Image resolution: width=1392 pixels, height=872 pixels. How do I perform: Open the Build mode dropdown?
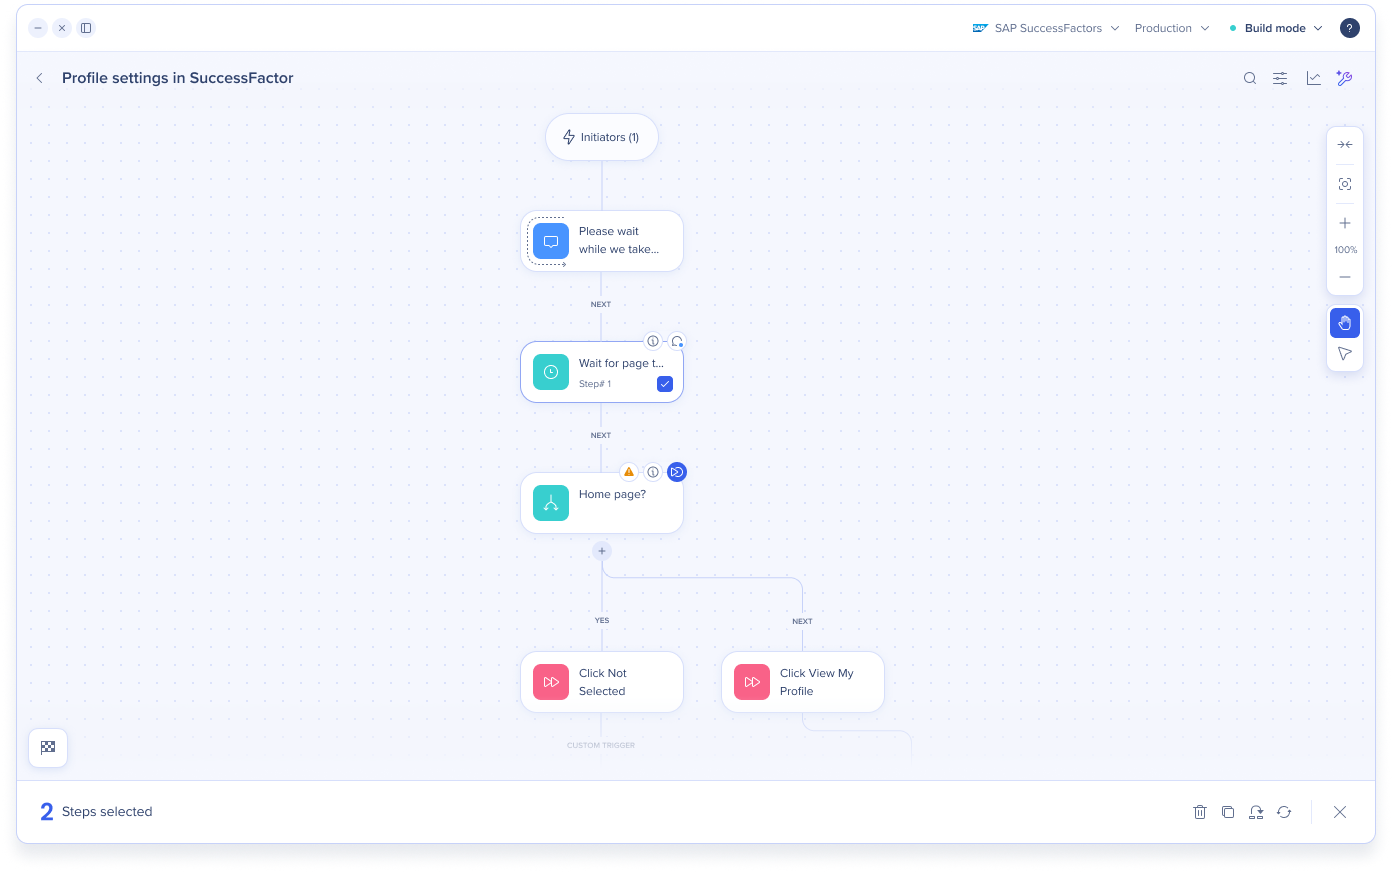click(1276, 28)
